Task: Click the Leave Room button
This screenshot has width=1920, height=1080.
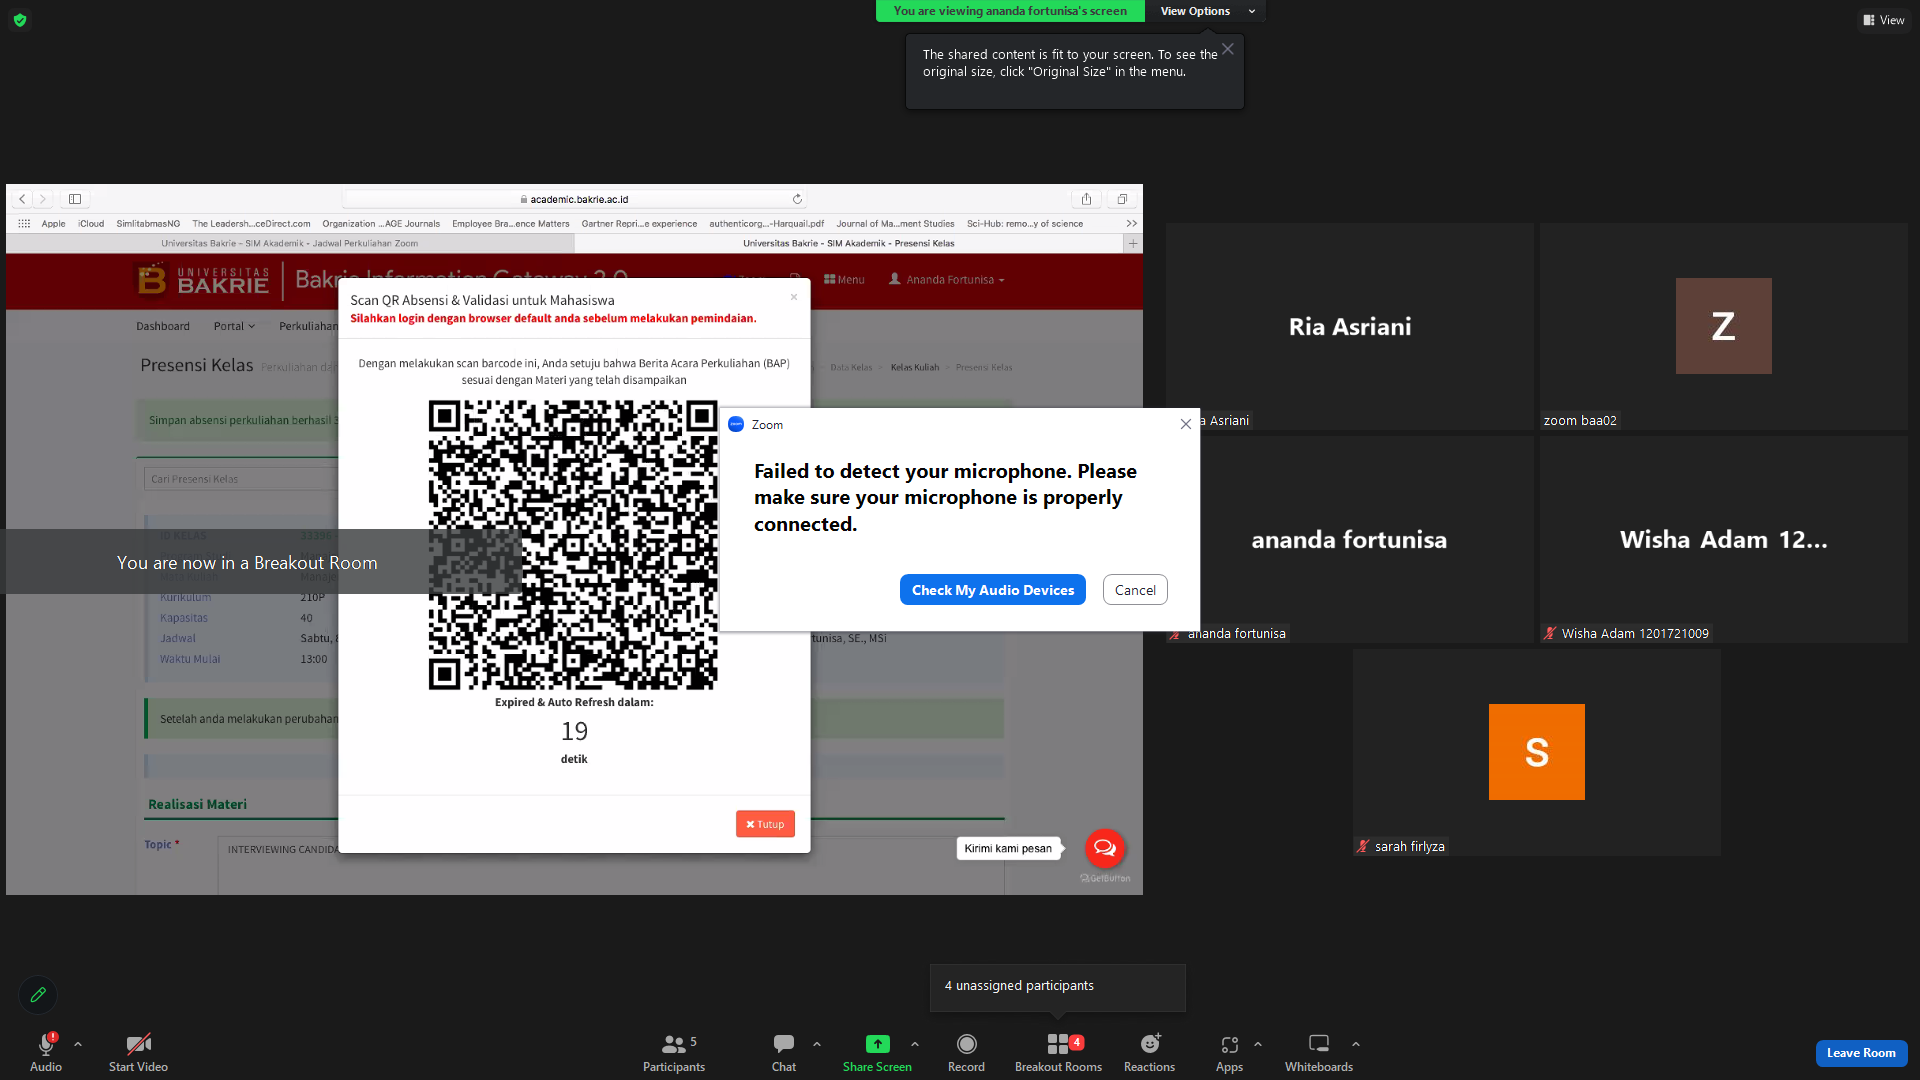Action: (x=1861, y=1053)
